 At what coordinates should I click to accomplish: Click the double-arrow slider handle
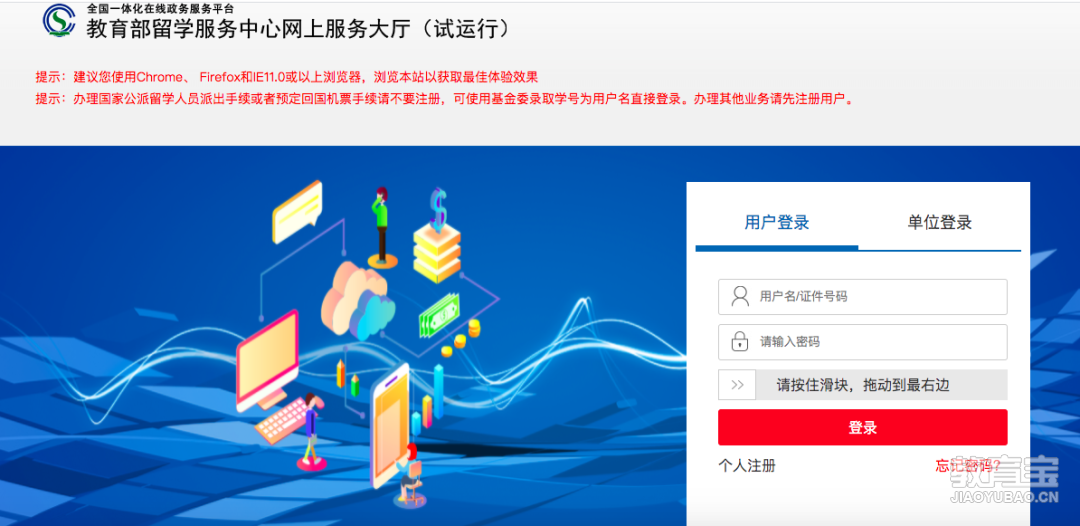pos(737,385)
